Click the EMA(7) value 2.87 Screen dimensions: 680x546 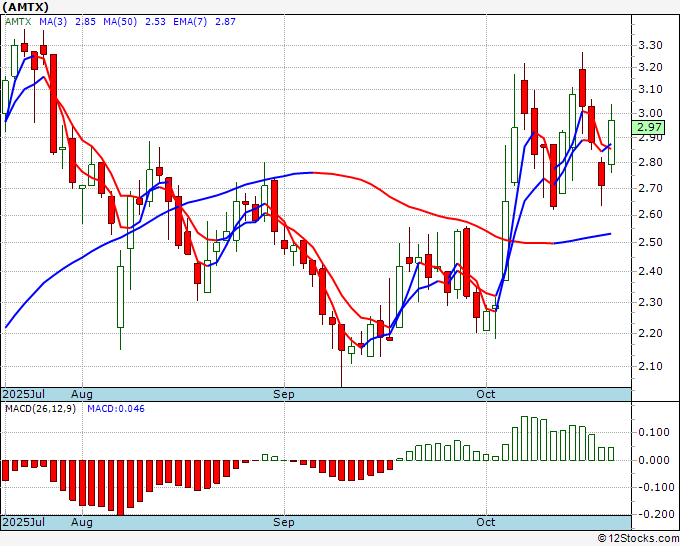226,22
